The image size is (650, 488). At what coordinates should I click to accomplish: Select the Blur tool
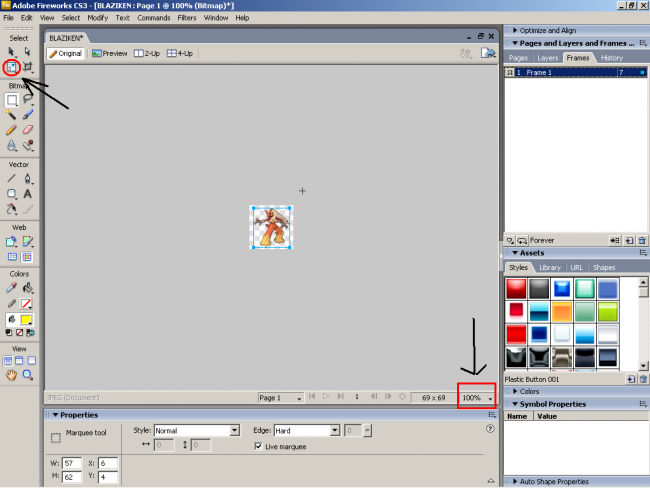(x=11, y=145)
